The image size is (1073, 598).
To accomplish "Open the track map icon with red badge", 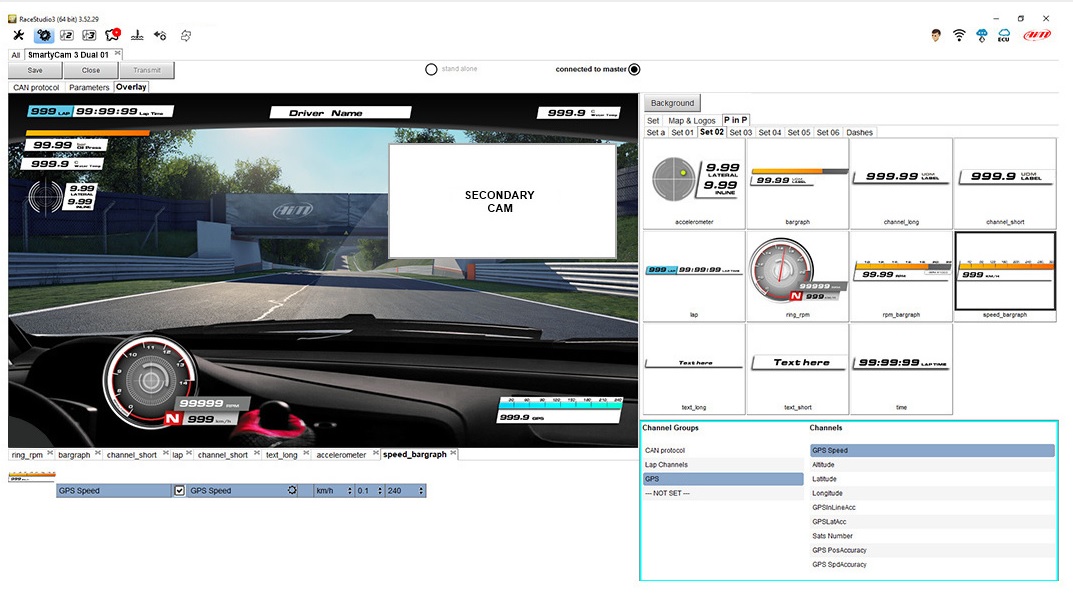I will coord(112,35).
